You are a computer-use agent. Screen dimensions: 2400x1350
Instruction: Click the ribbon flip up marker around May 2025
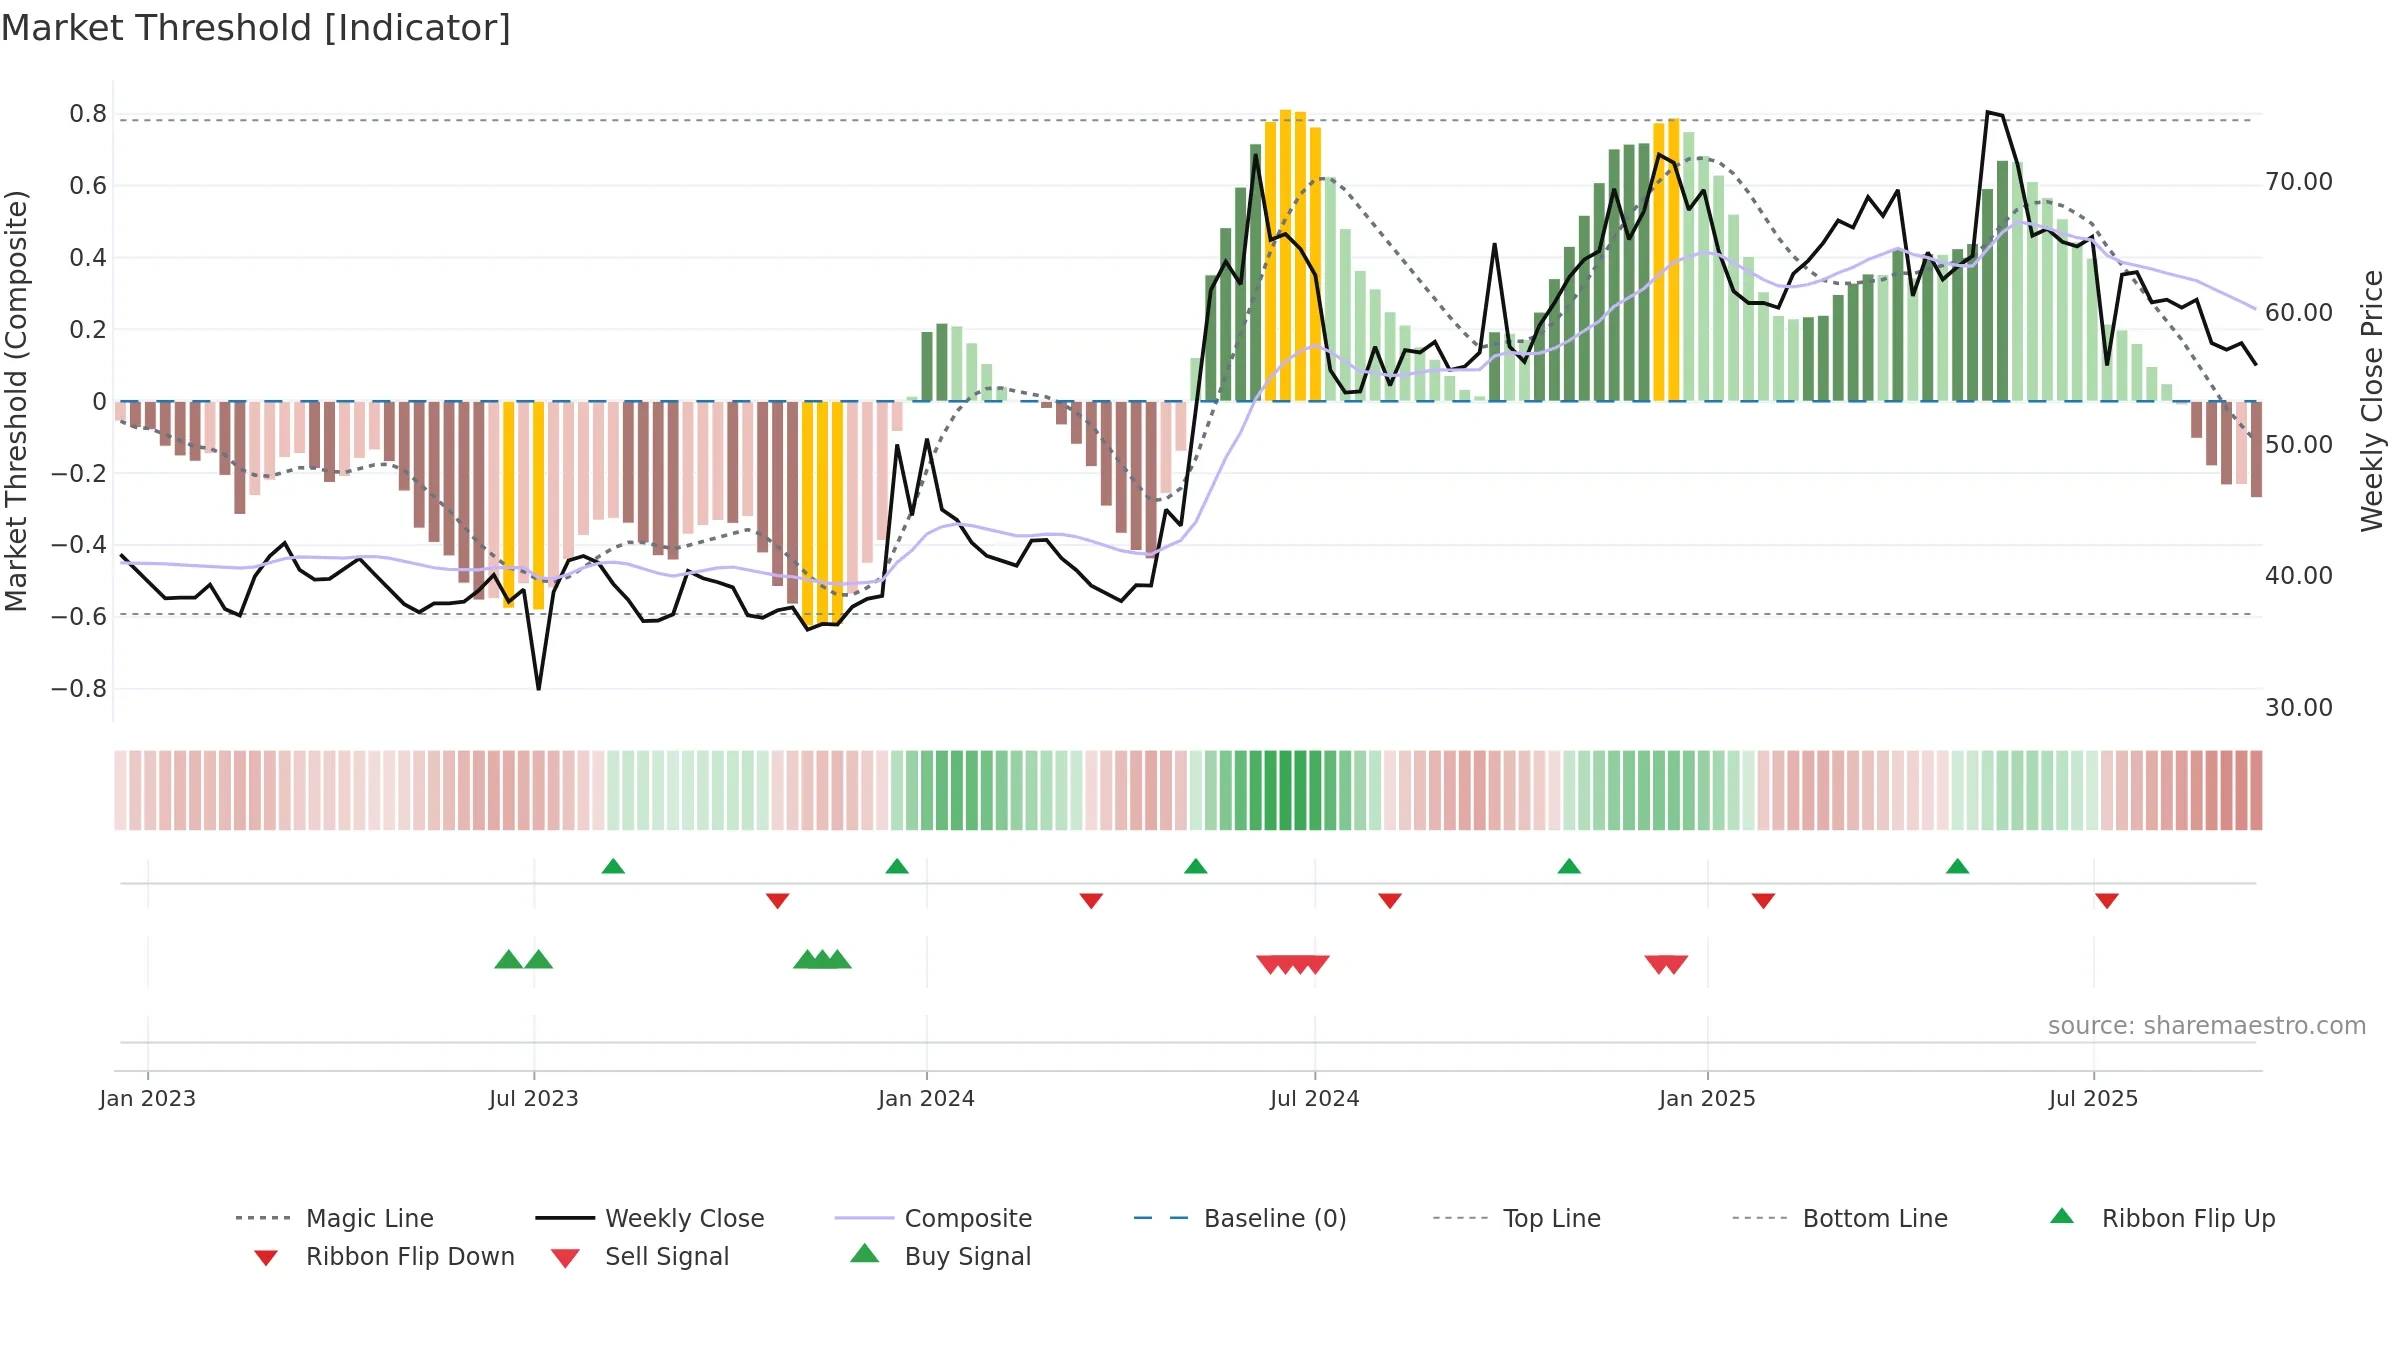tap(1957, 866)
